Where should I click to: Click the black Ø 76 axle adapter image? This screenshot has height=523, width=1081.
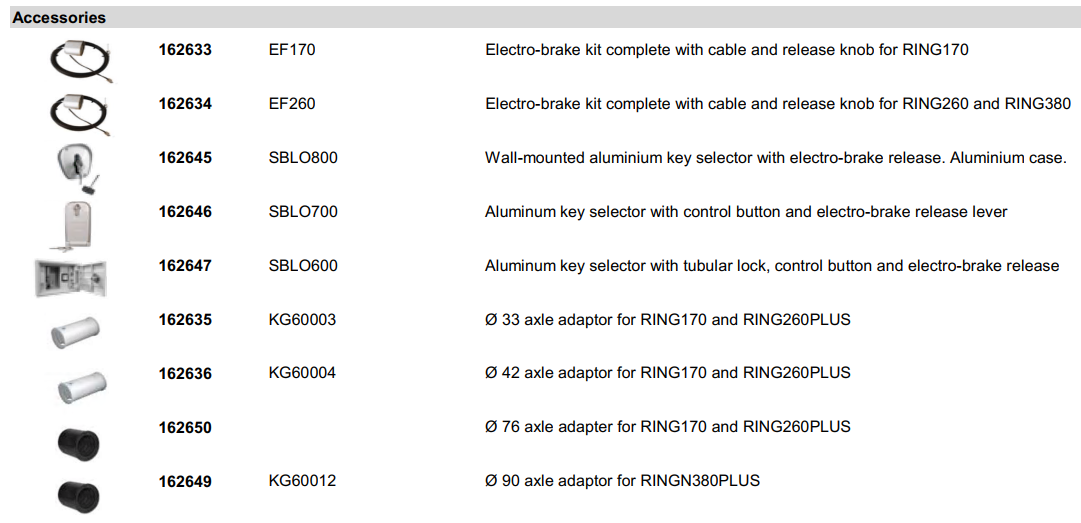coord(78,442)
